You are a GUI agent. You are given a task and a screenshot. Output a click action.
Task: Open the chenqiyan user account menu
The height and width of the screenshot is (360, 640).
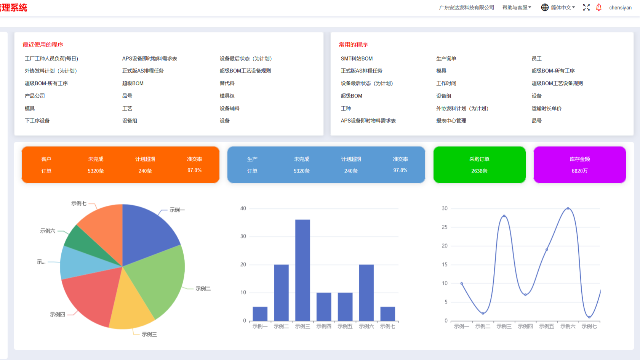point(620,7)
